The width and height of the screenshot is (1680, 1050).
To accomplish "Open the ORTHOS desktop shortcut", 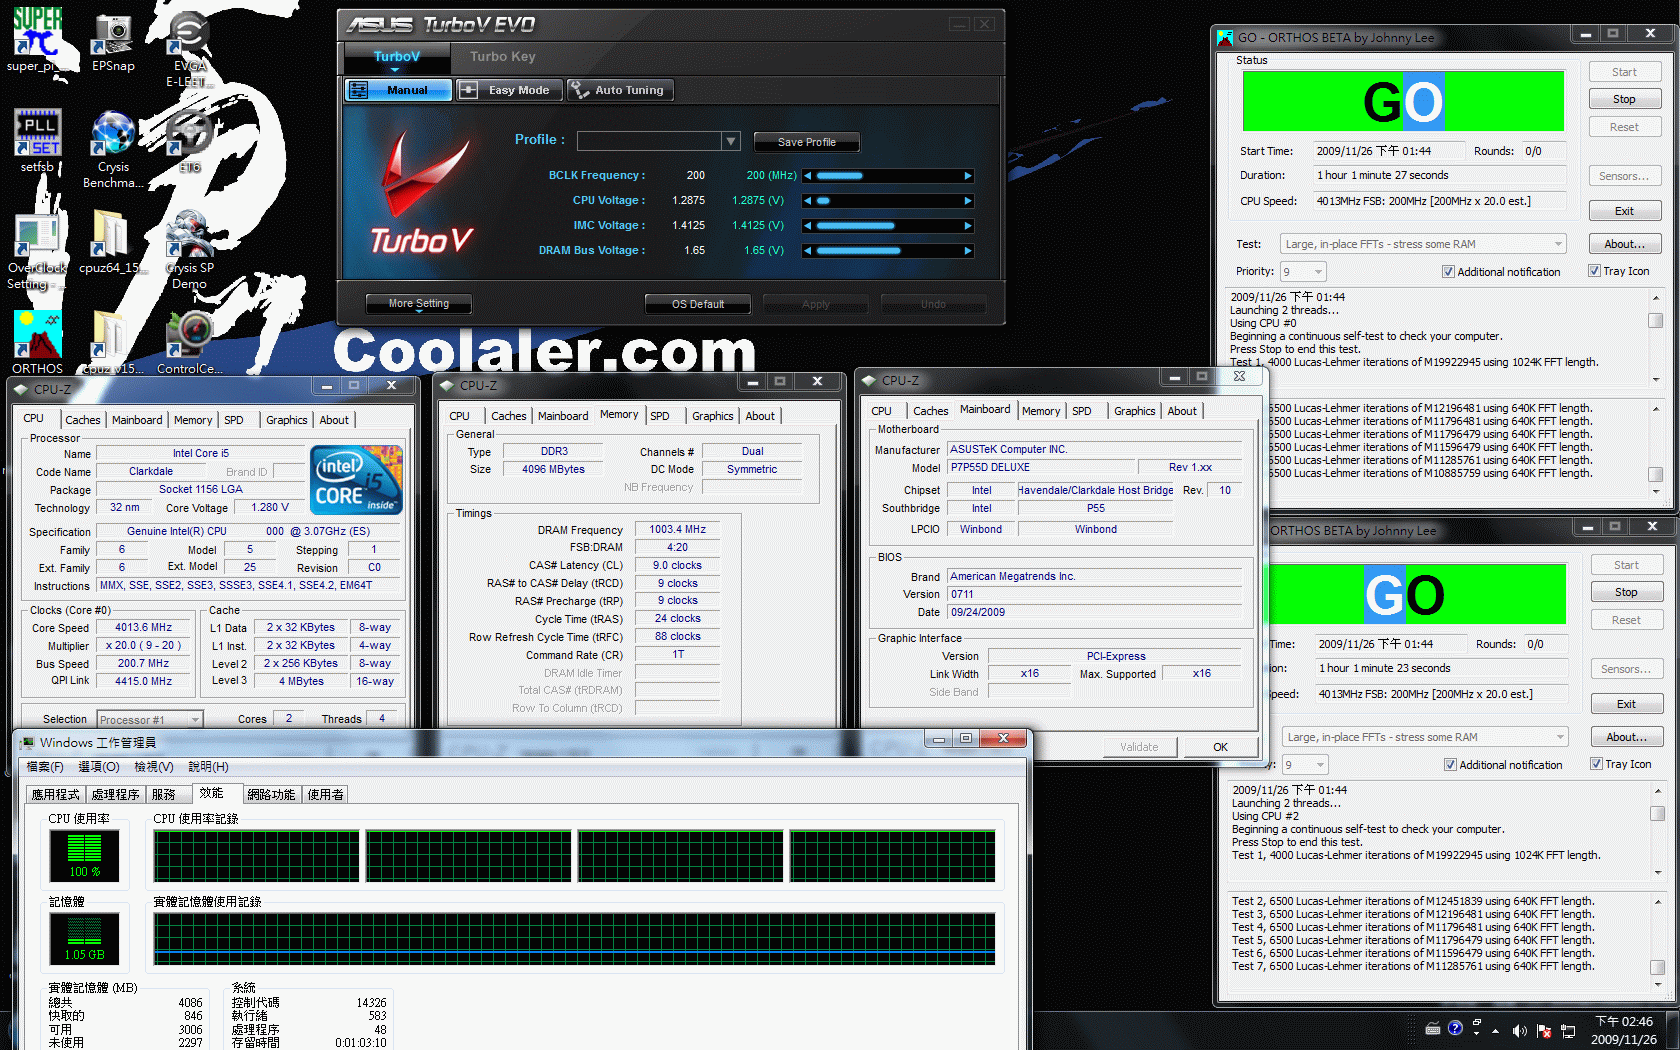I will [x=38, y=342].
